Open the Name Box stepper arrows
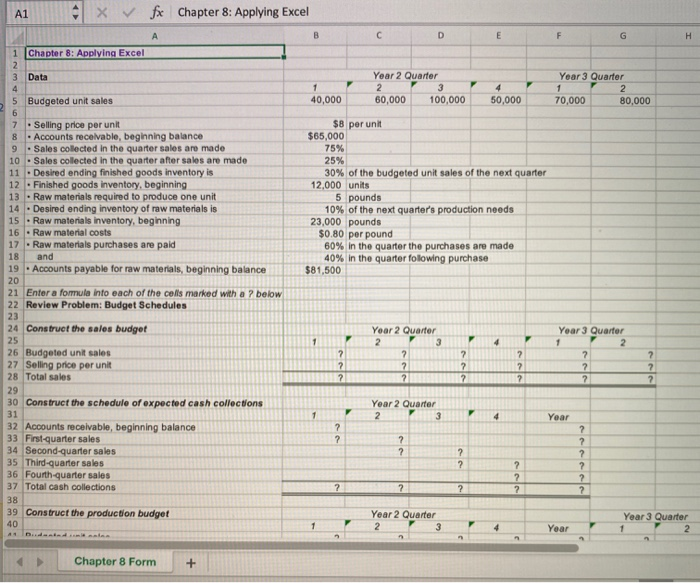Viewport: 700px width, 583px height. point(75,12)
